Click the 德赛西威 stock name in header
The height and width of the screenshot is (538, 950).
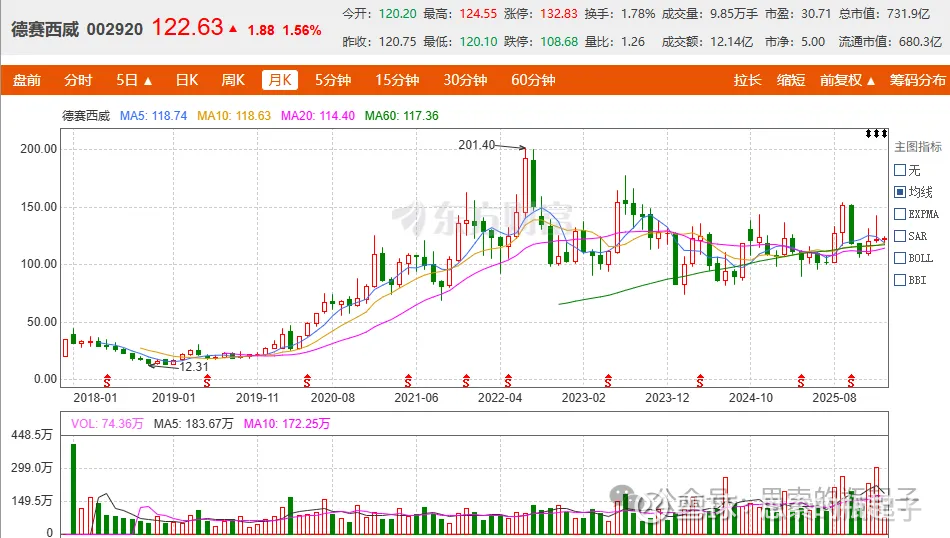[x=45, y=29]
